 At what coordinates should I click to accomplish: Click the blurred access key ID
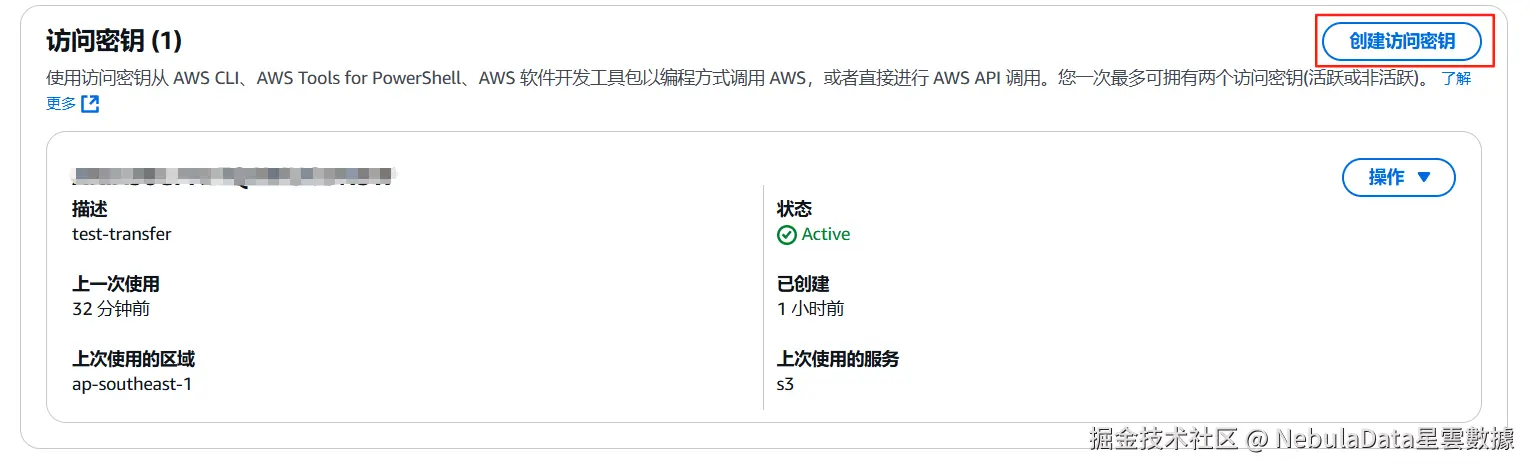(234, 178)
